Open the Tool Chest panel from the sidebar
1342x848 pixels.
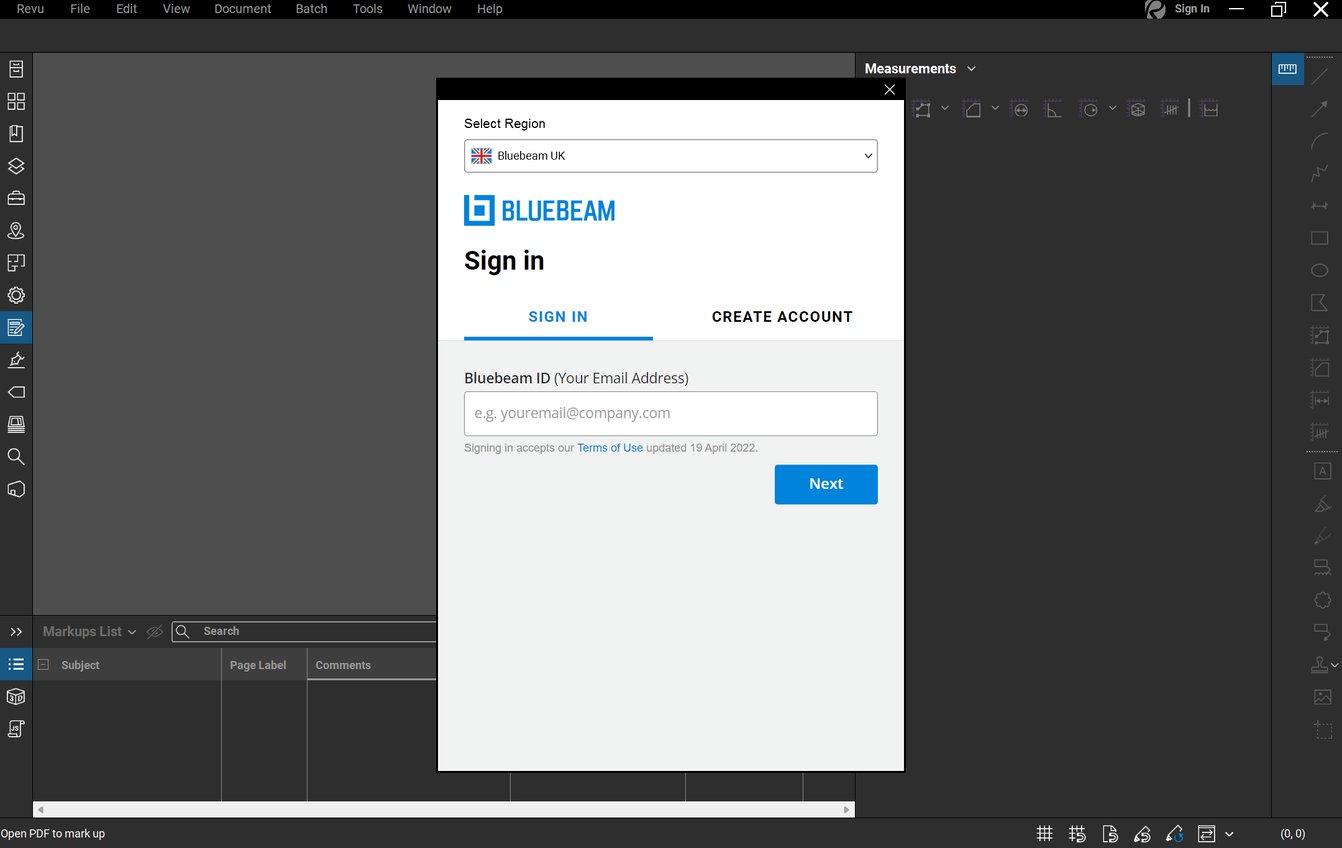coord(15,198)
